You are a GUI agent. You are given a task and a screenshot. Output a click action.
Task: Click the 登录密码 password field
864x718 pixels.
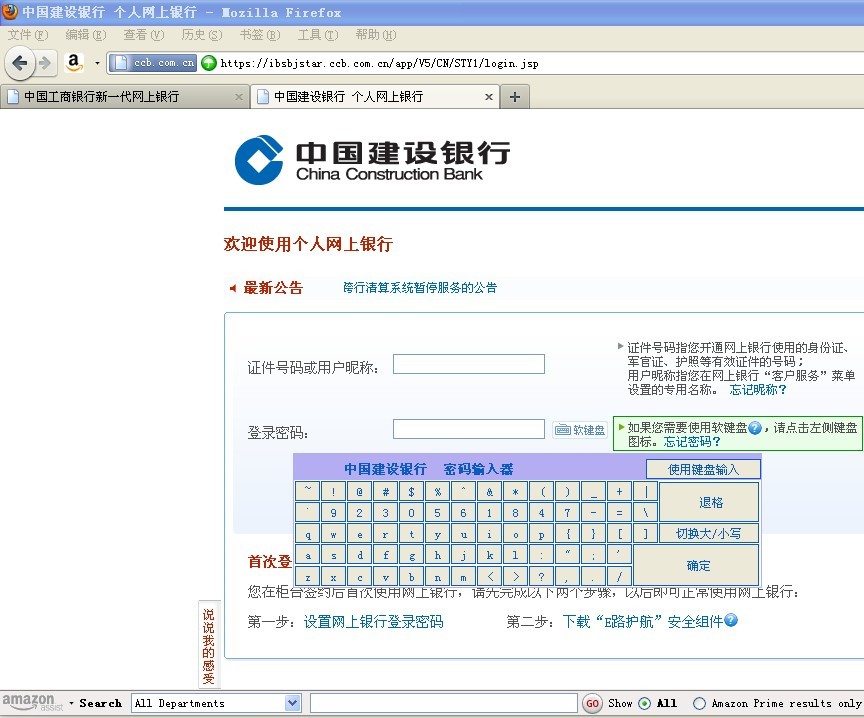pyautogui.click(x=469, y=429)
